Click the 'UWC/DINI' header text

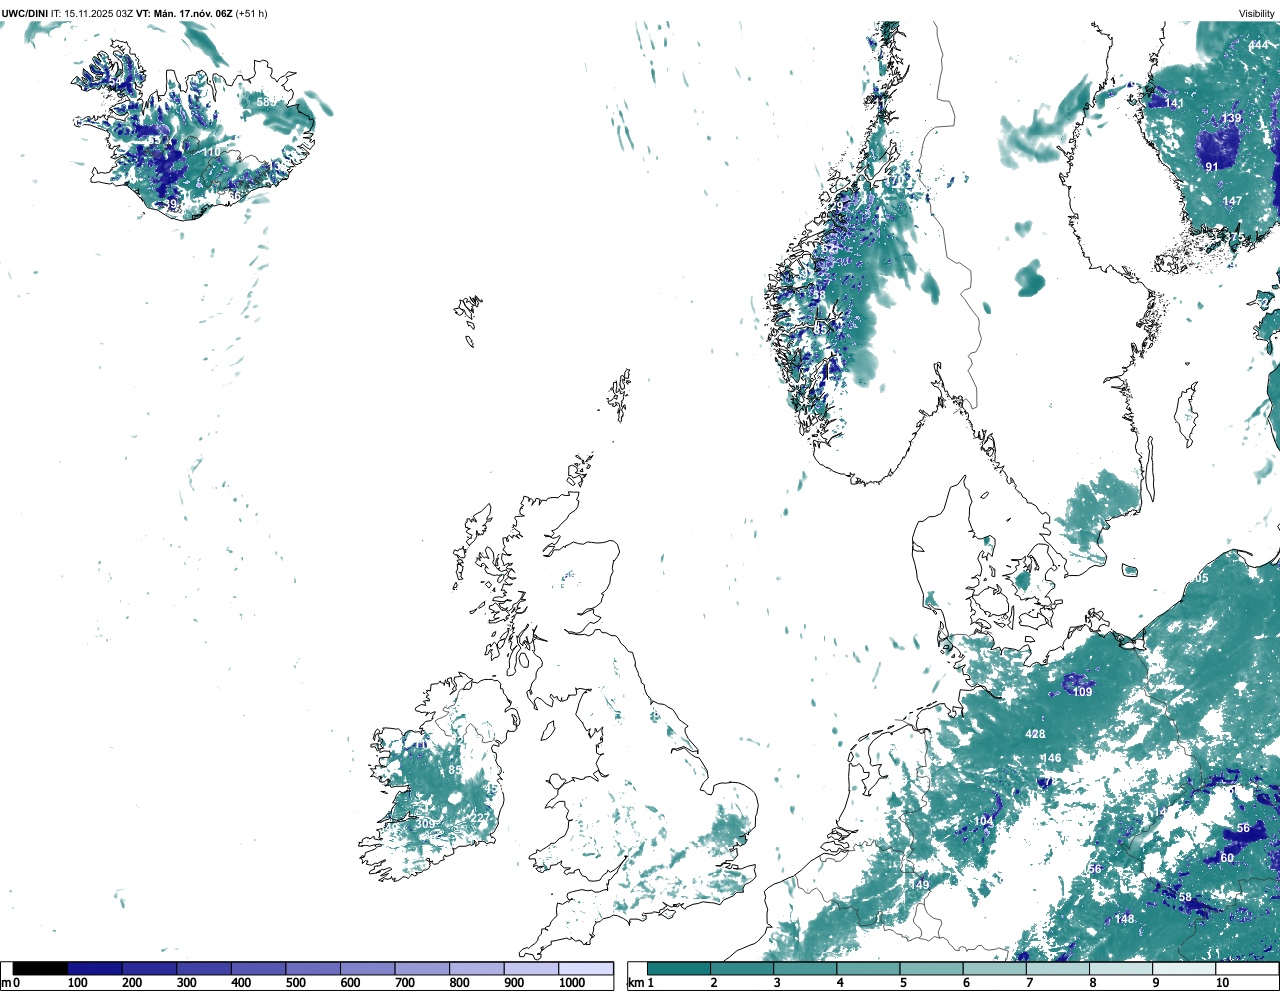click(x=25, y=14)
